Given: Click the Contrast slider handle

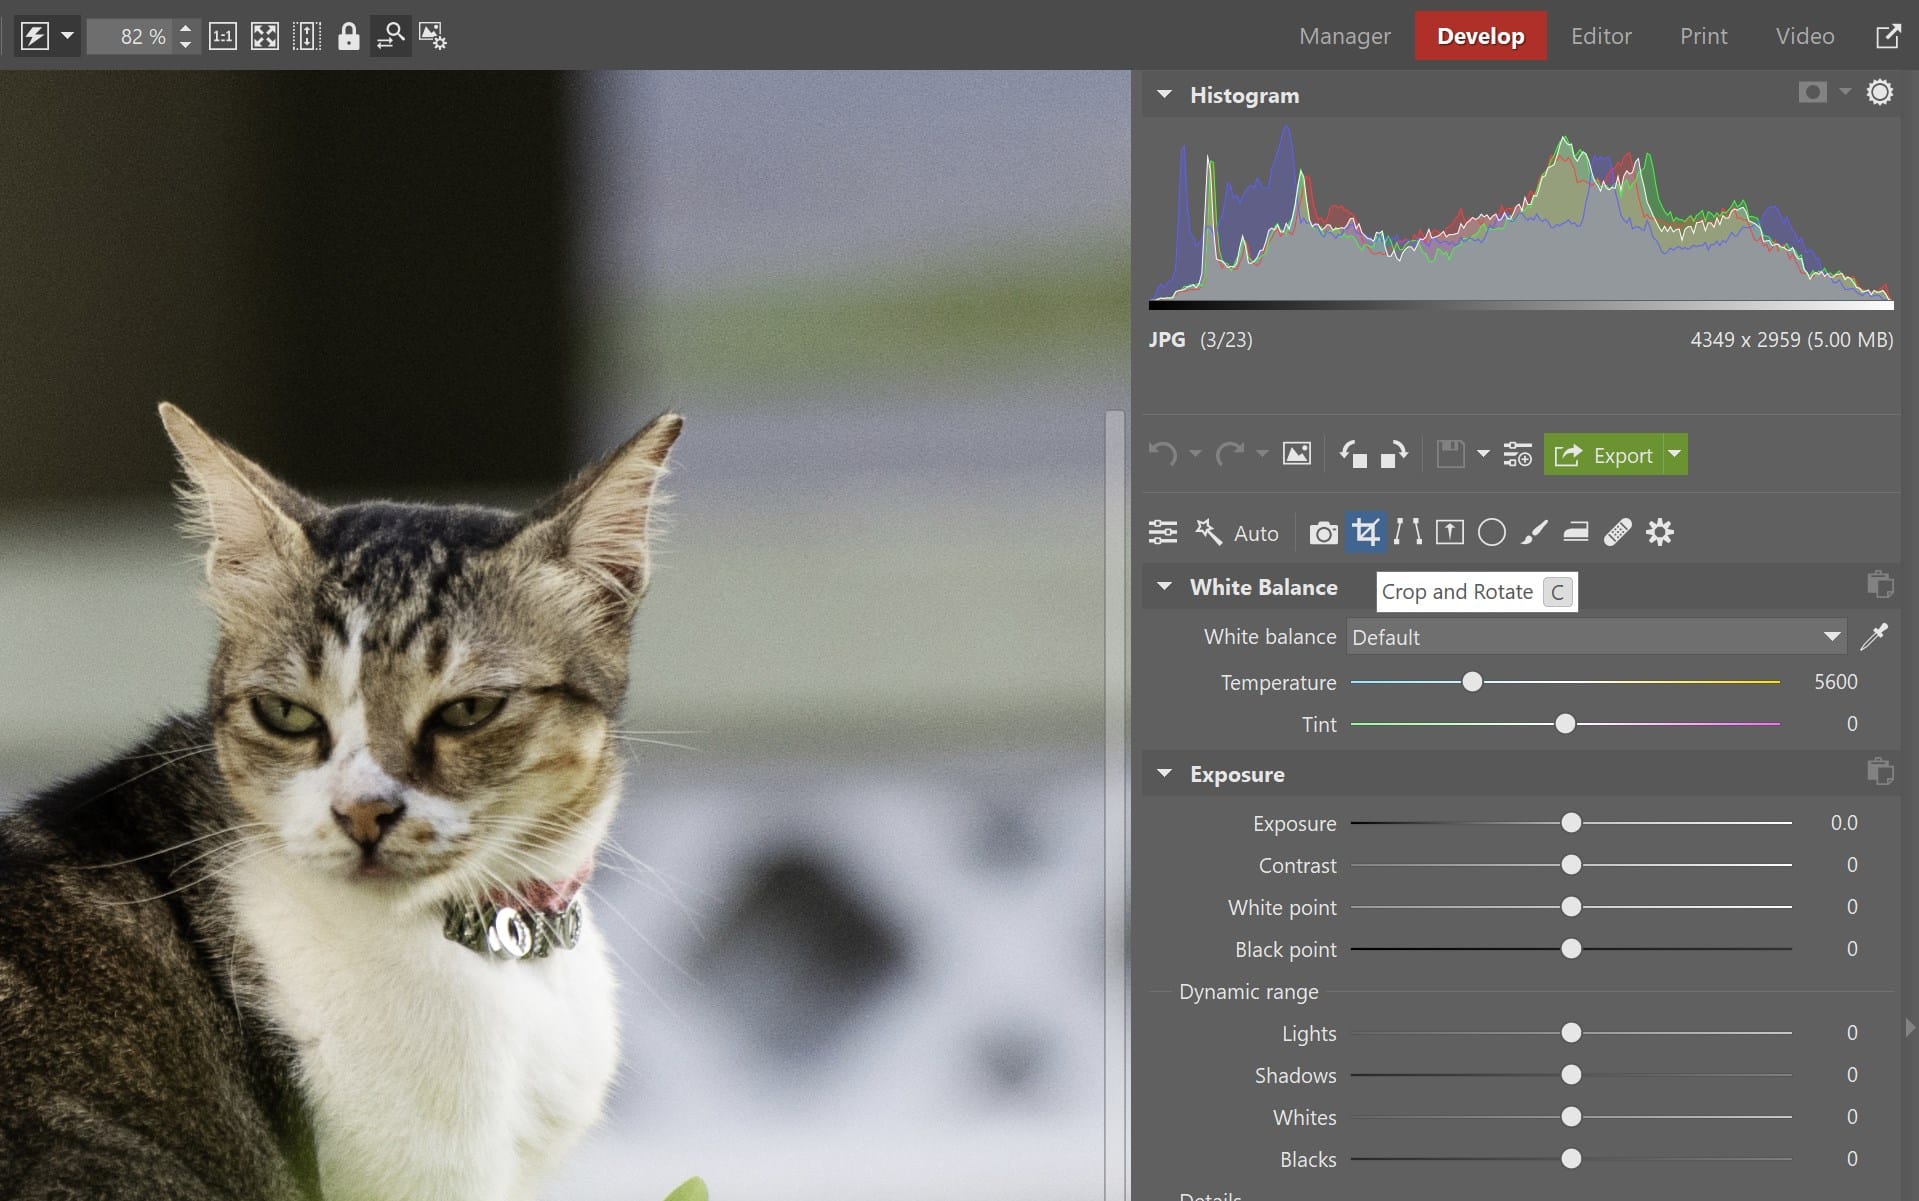Looking at the screenshot, I should click(x=1571, y=865).
